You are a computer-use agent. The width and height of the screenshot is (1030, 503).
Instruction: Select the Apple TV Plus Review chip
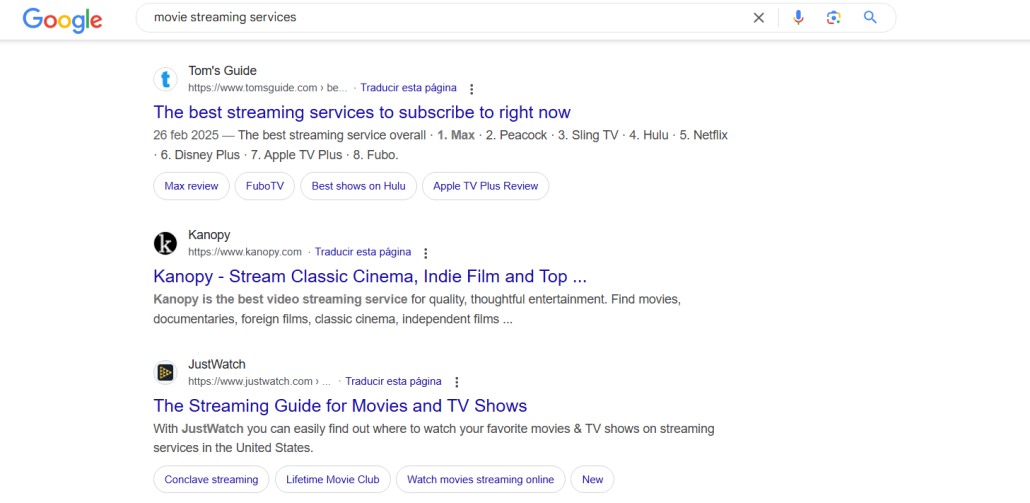coord(485,186)
